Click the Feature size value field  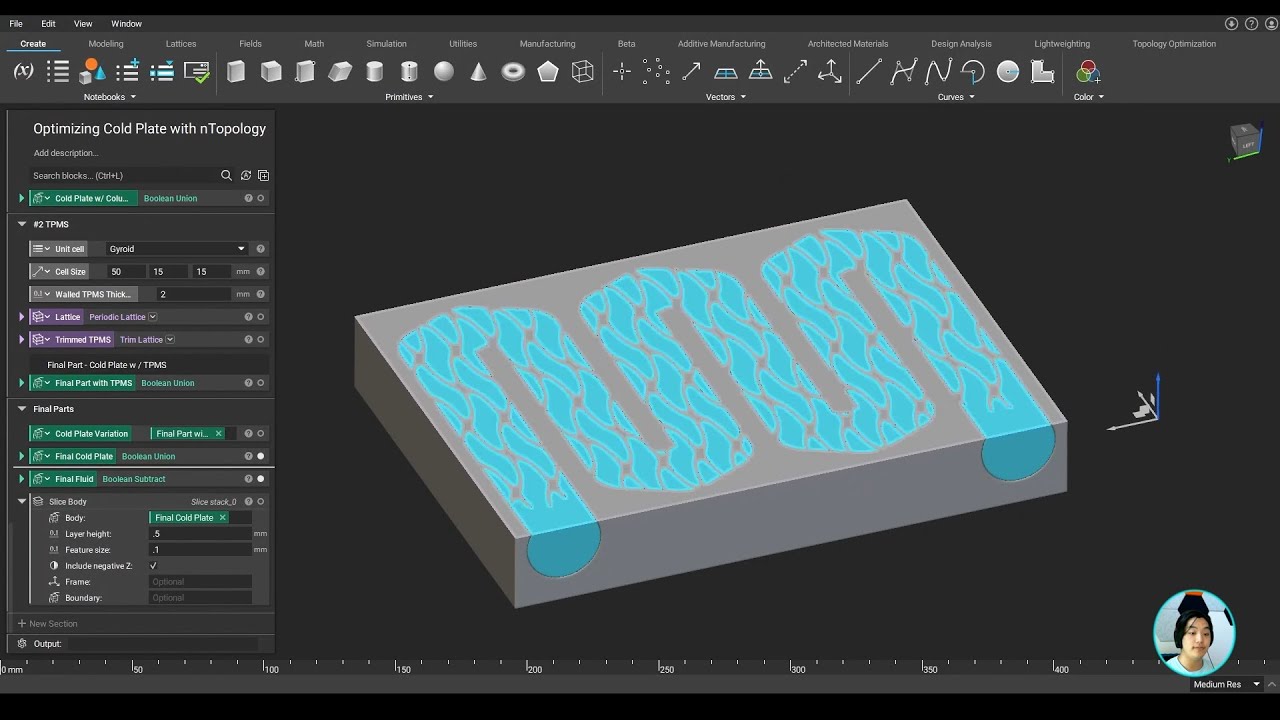pos(200,550)
